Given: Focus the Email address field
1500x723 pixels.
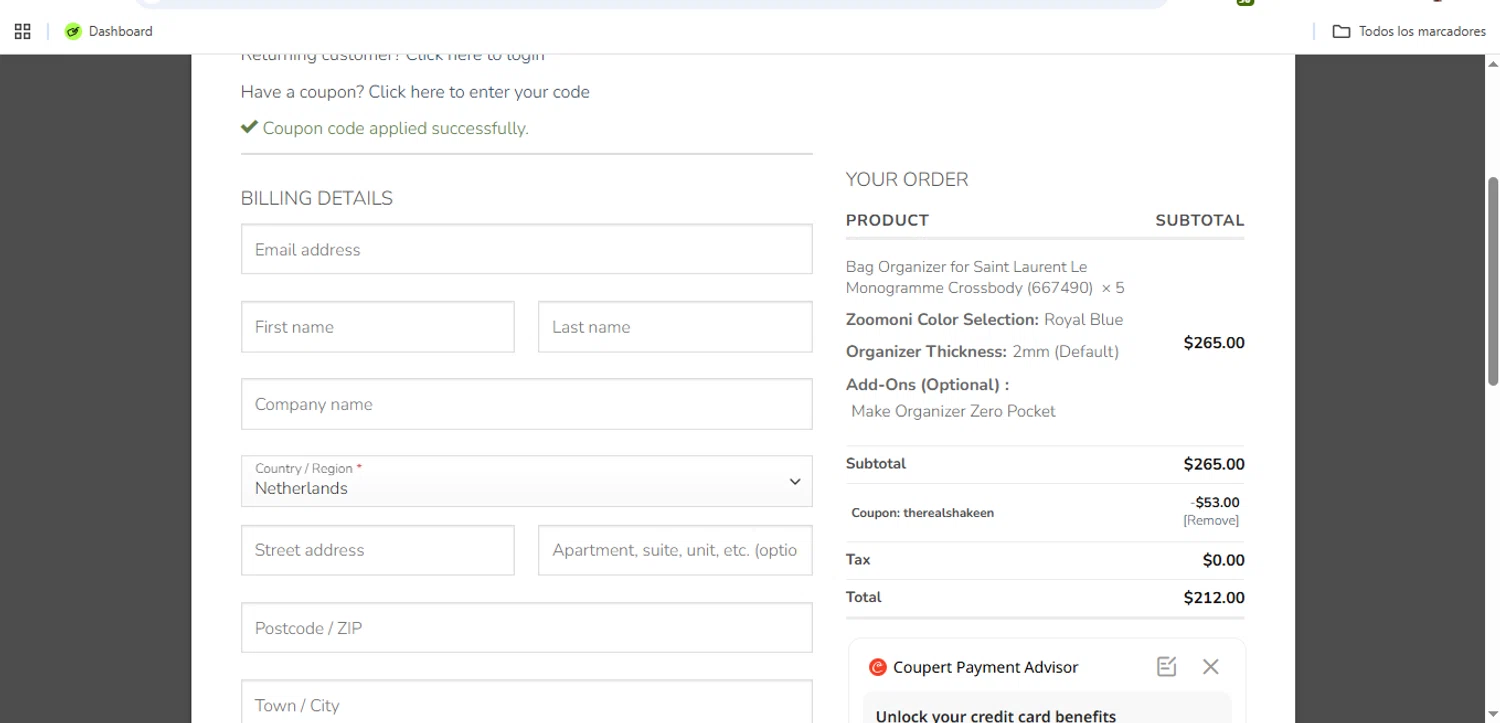Looking at the screenshot, I should [526, 249].
